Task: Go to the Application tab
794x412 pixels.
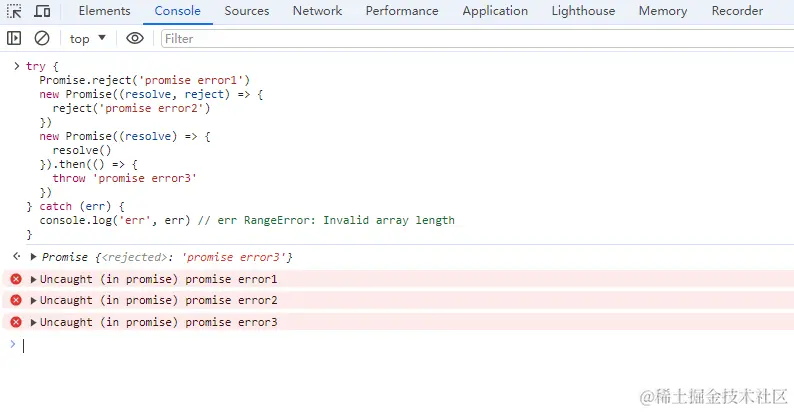Action: (x=495, y=11)
